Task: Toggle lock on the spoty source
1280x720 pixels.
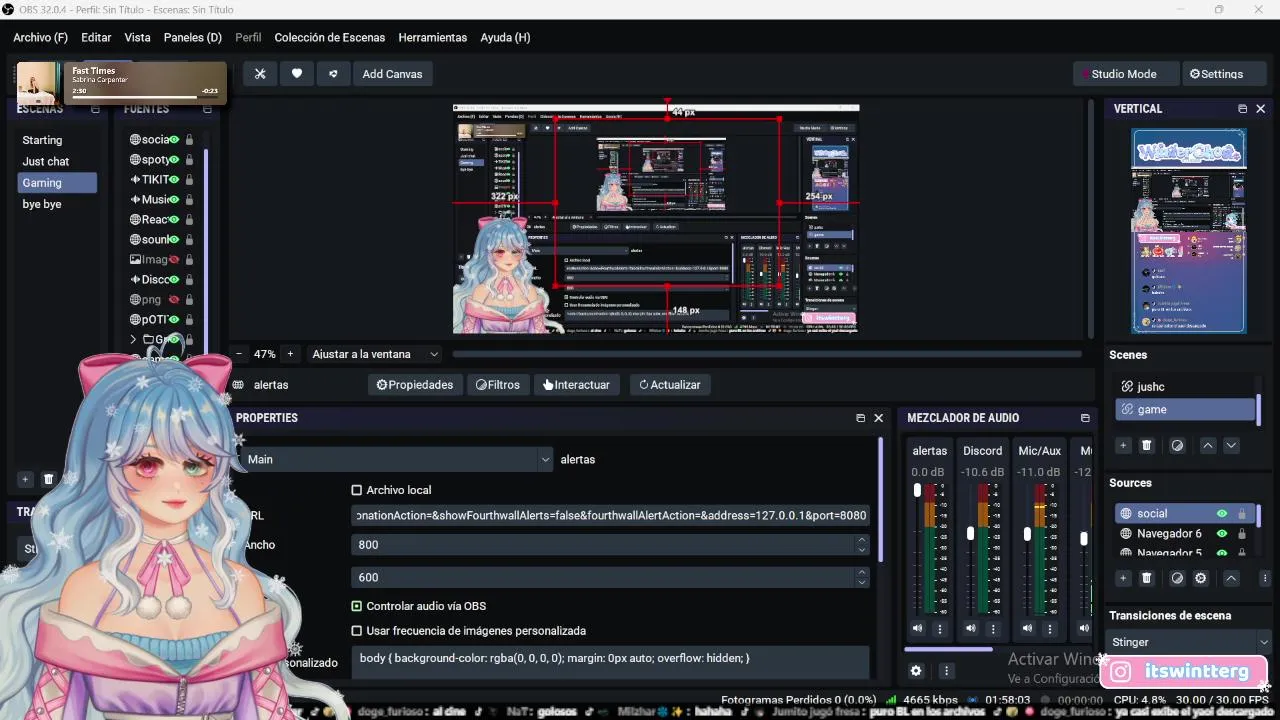Action: click(x=189, y=160)
